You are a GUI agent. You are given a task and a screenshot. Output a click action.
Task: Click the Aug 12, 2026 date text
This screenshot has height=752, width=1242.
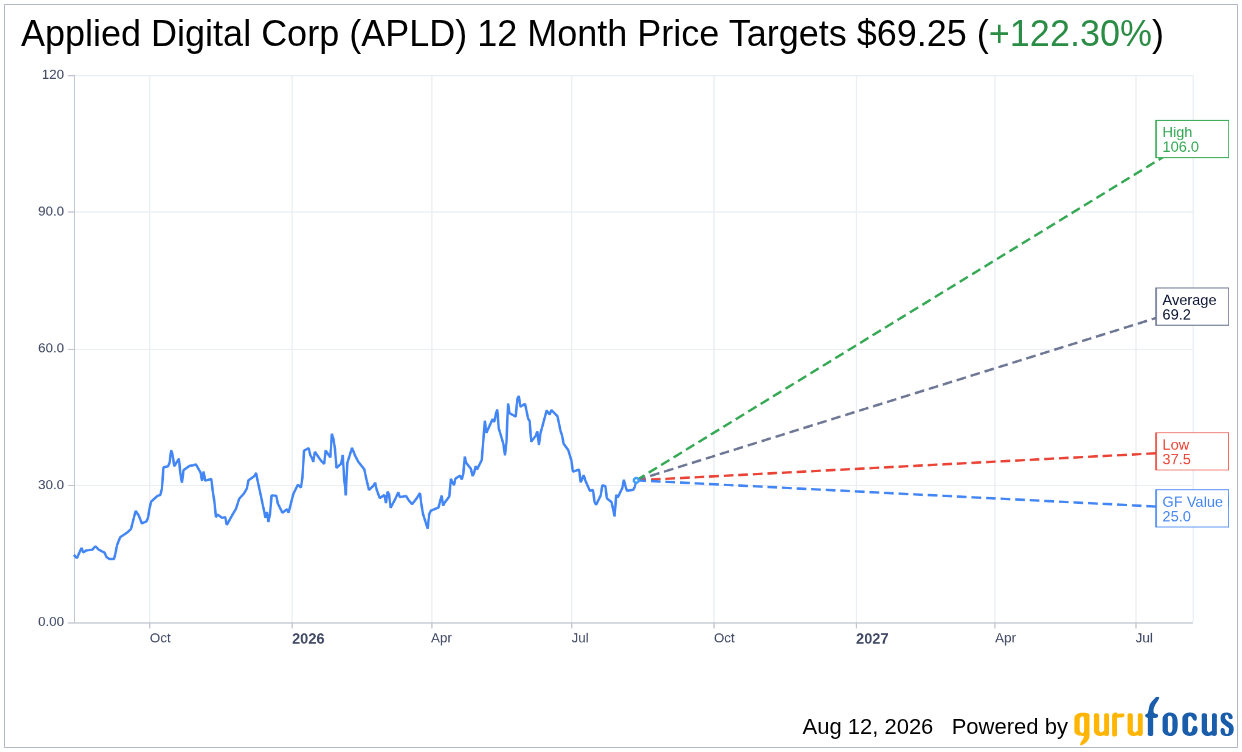(x=867, y=727)
